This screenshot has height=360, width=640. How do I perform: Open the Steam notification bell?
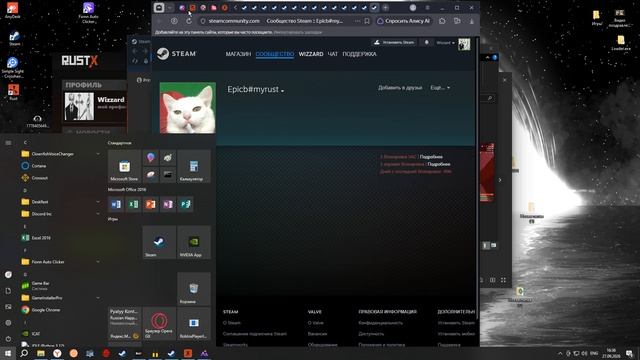(427, 42)
